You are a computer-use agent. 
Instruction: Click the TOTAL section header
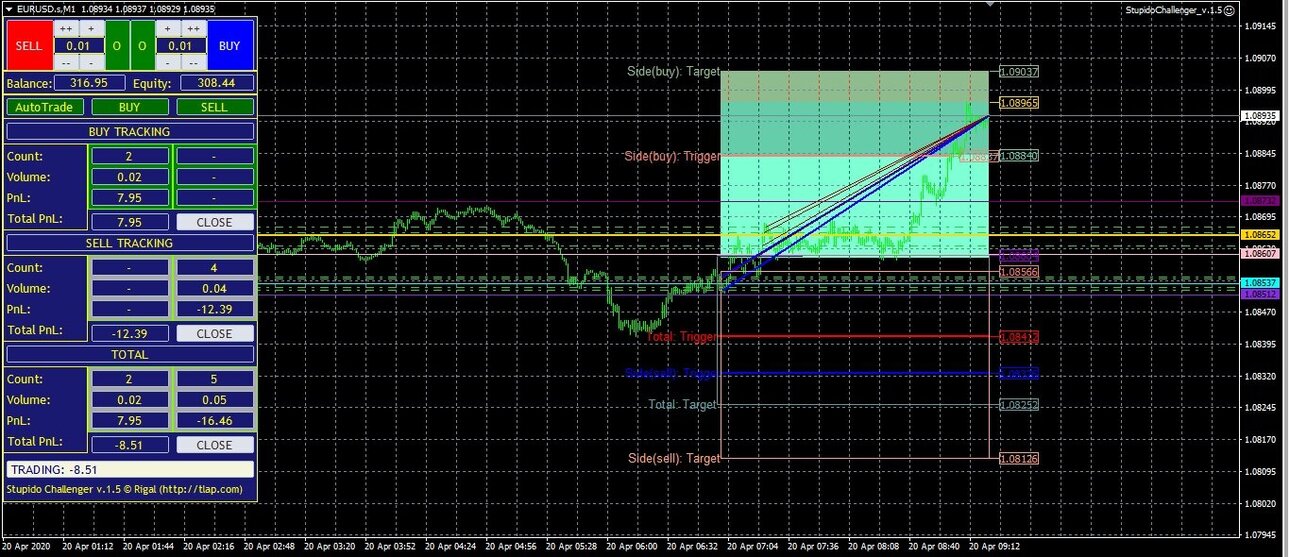(x=130, y=354)
